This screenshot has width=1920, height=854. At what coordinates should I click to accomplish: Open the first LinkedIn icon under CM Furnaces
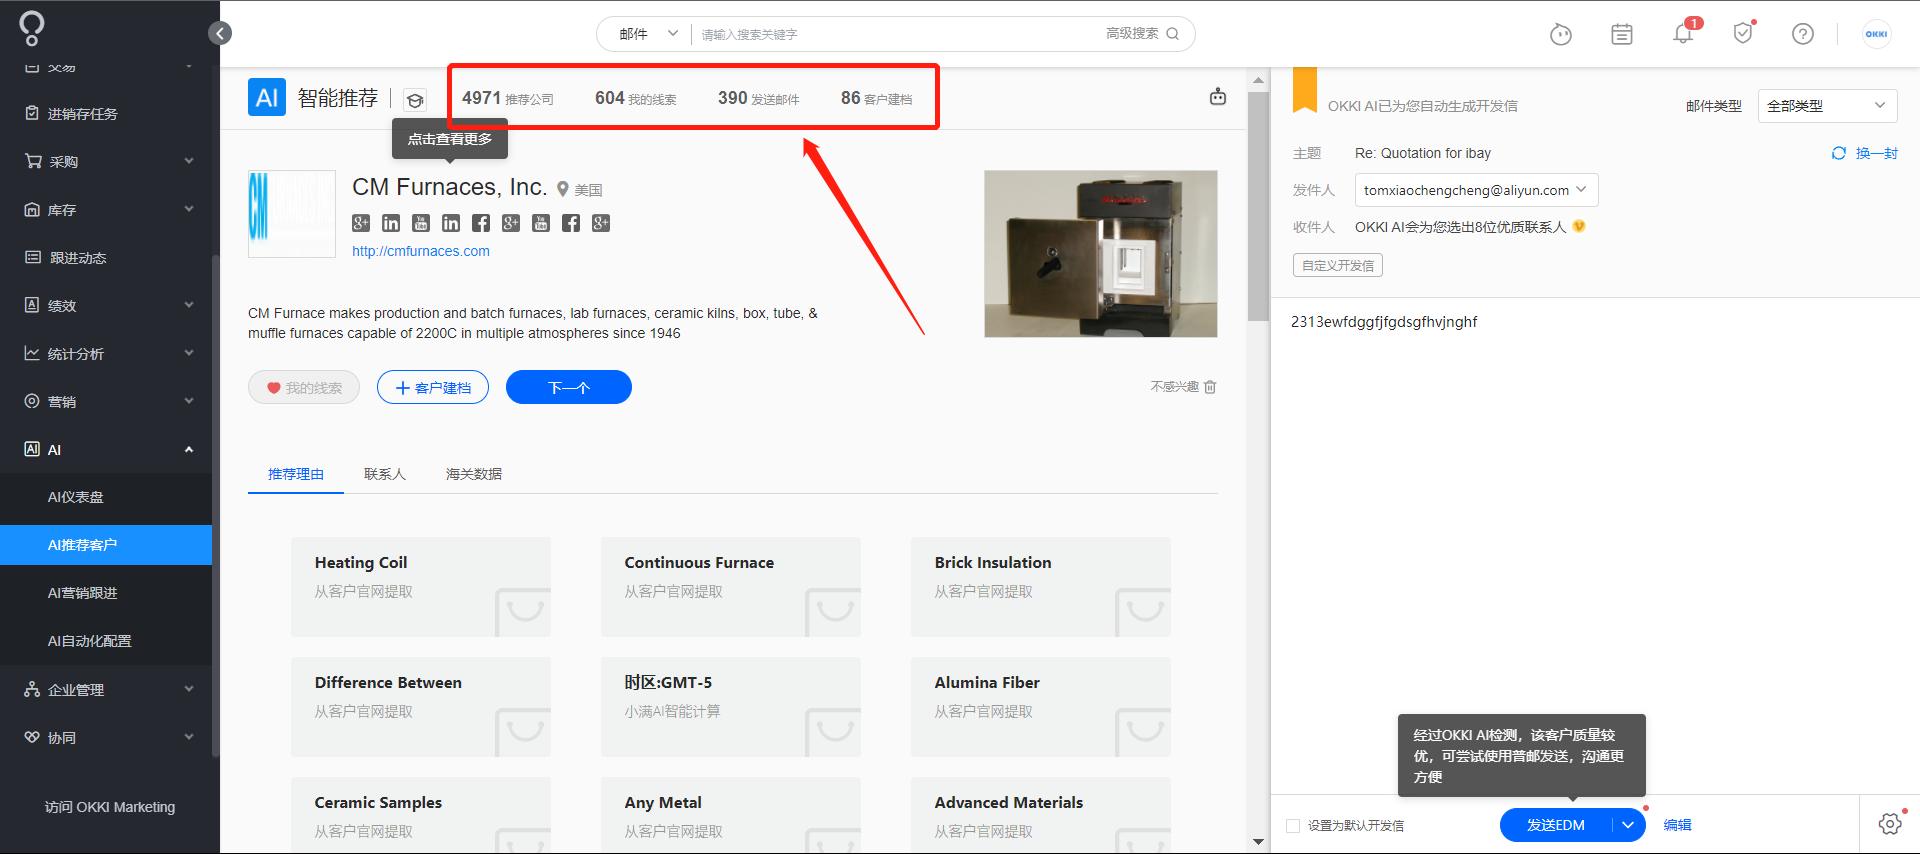click(391, 223)
